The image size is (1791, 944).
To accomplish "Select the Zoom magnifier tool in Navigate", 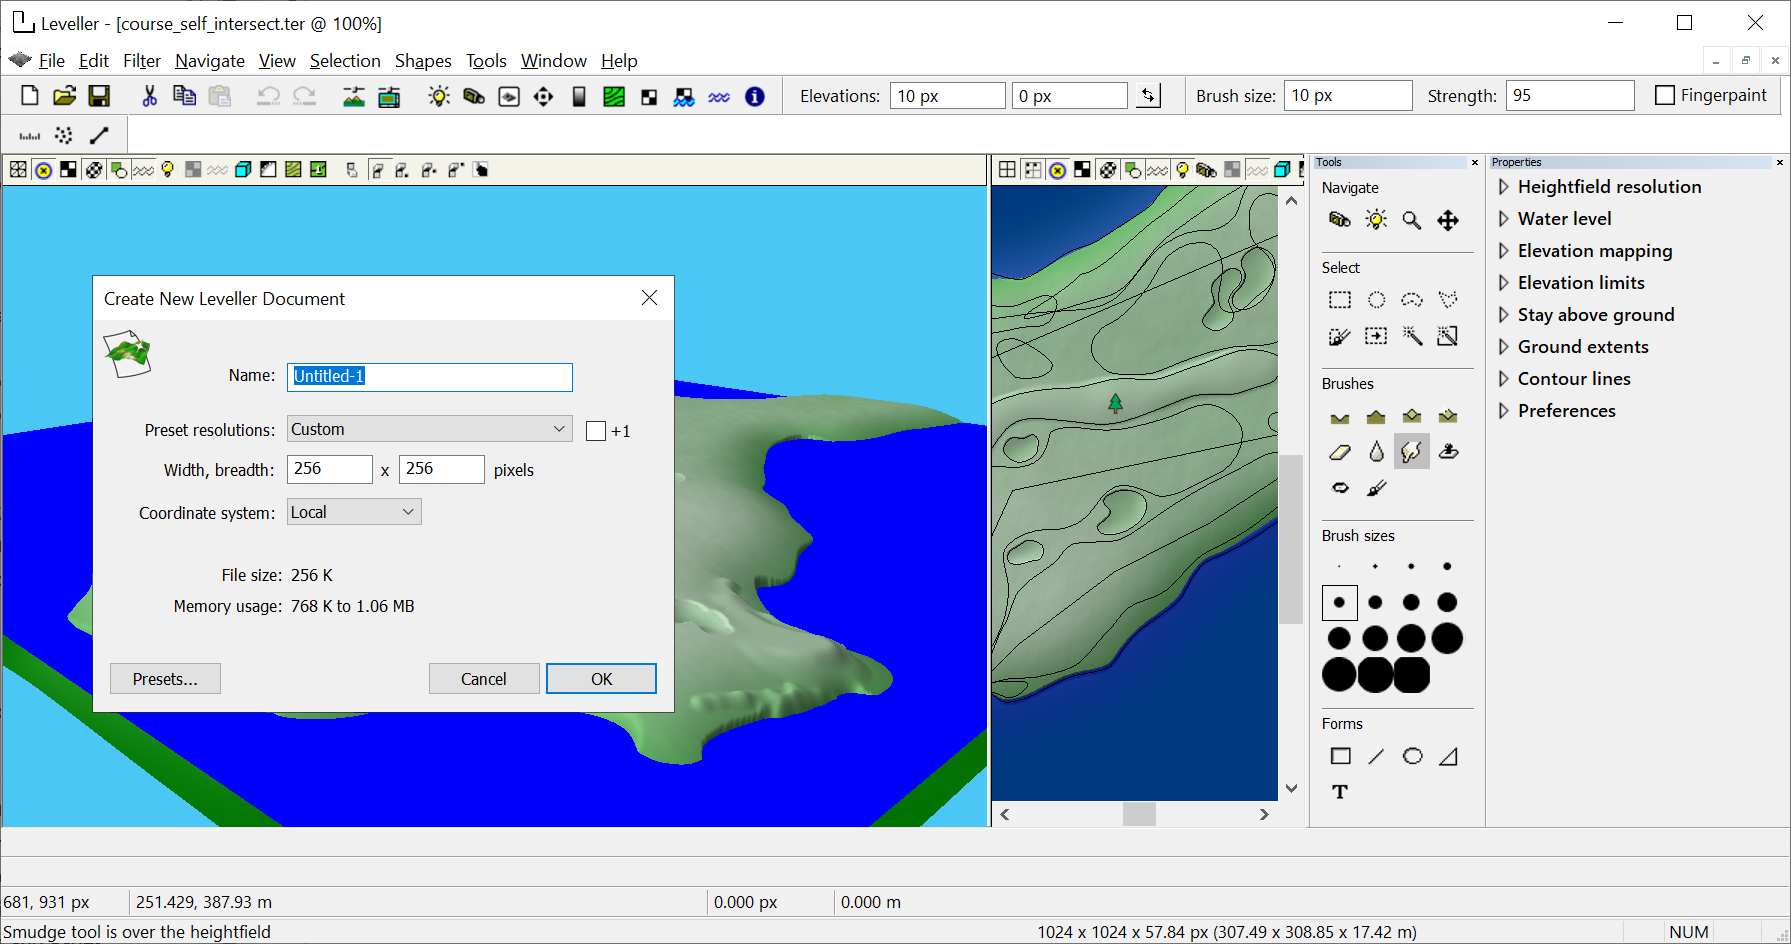I will 1412,220.
